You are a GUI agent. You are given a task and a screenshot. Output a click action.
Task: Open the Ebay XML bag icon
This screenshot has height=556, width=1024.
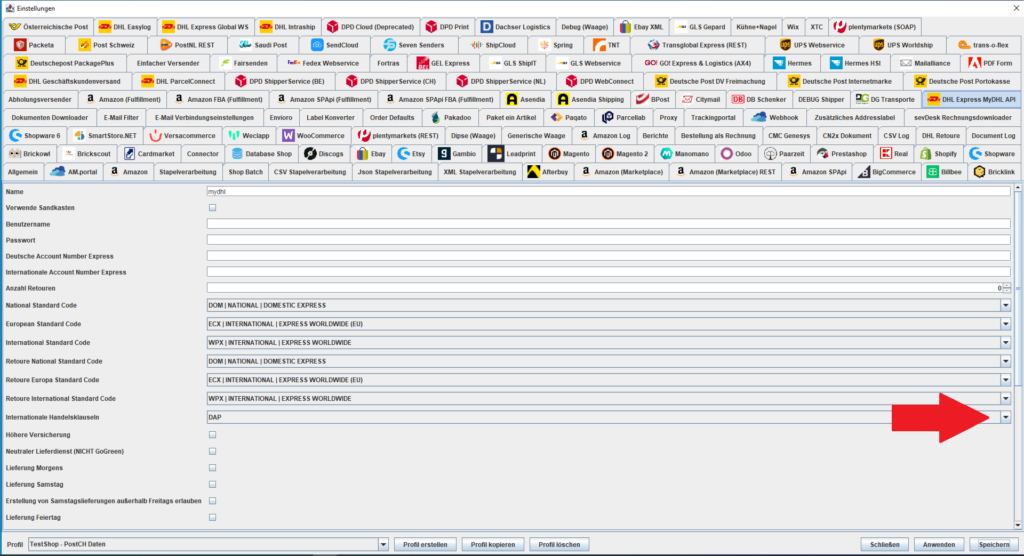(625, 27)
